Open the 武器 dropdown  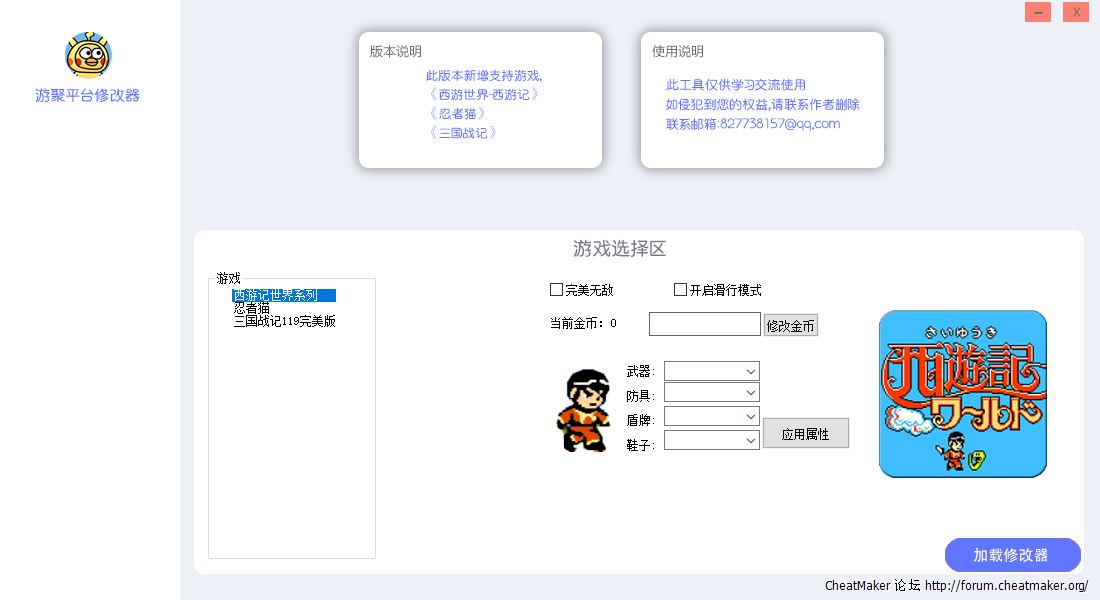(x=711, y=371)
